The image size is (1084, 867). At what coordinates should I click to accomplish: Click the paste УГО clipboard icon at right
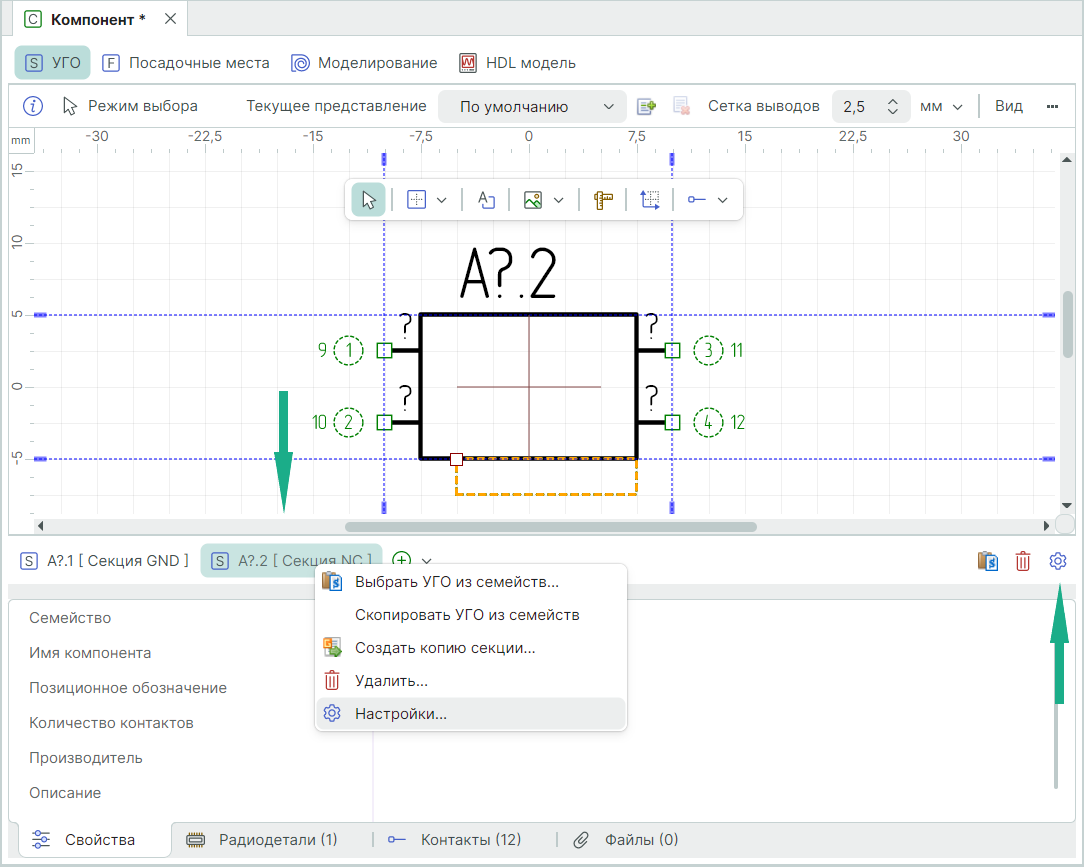coord(988,561)
